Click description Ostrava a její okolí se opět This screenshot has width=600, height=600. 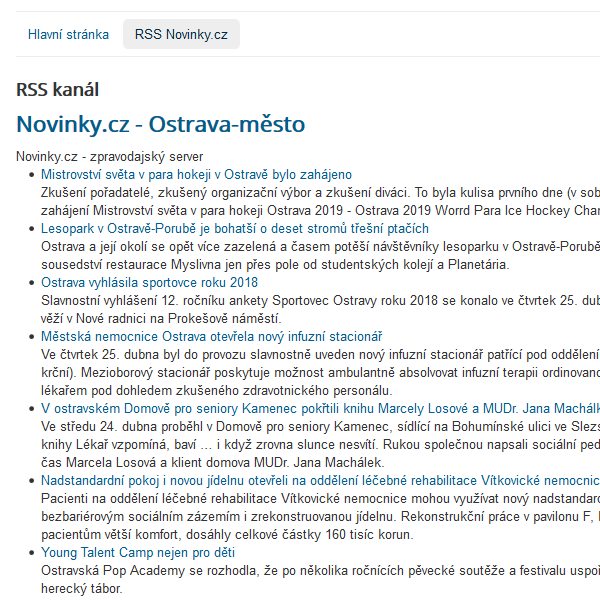pyautogui.click(x=320, y=247)
